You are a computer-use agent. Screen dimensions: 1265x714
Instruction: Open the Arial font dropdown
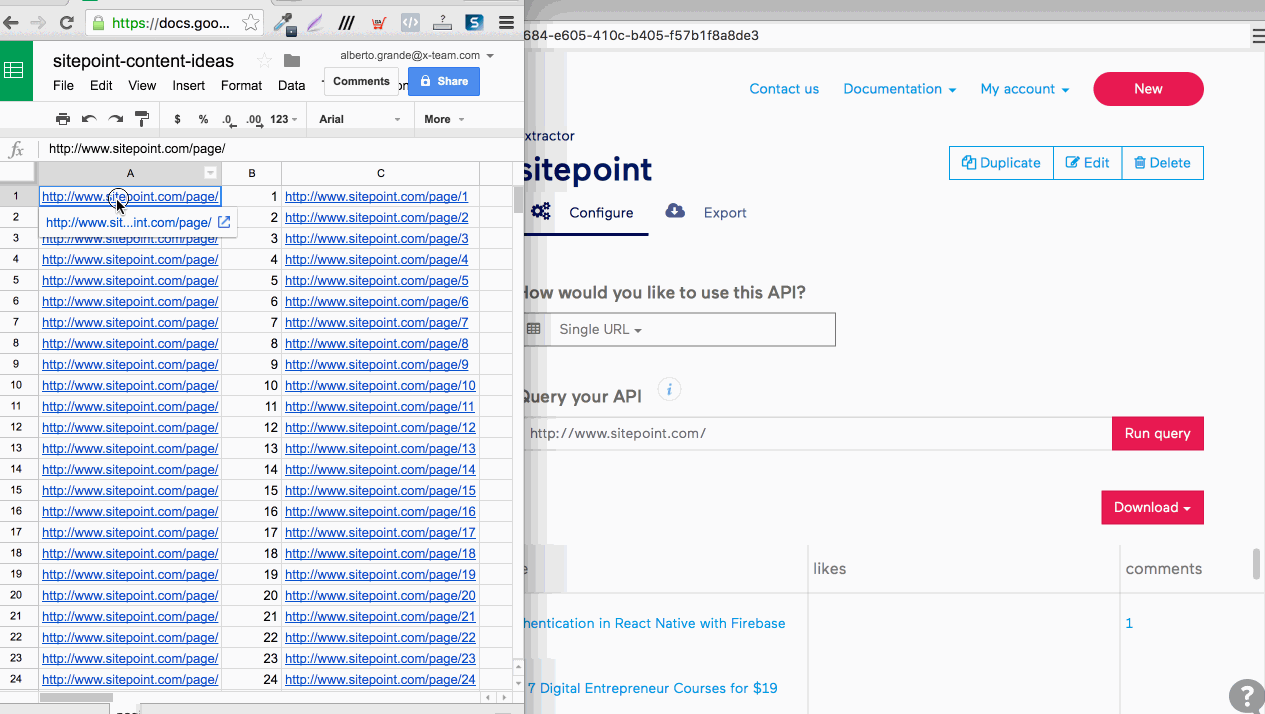[x=359, y=119]
